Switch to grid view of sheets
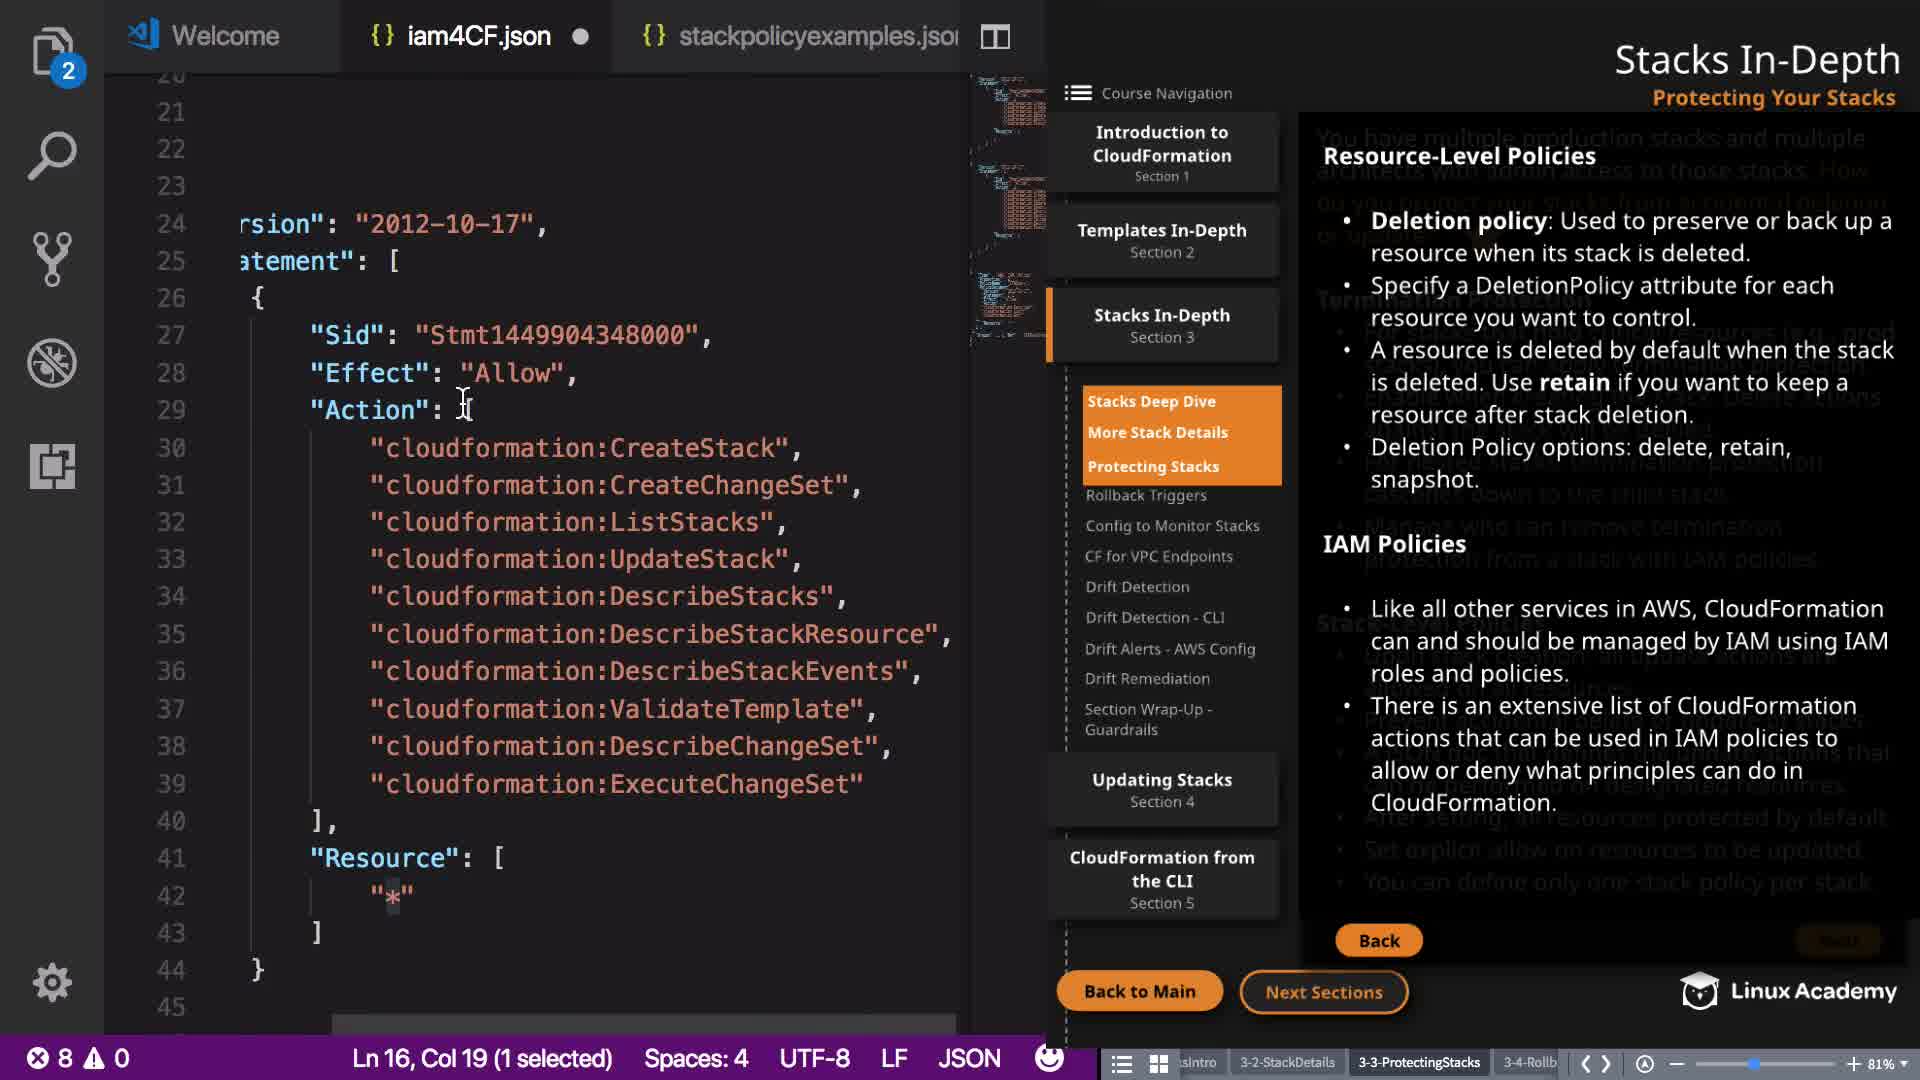Screen dimensions: 1920x1080 [x=1159, y=1063]
